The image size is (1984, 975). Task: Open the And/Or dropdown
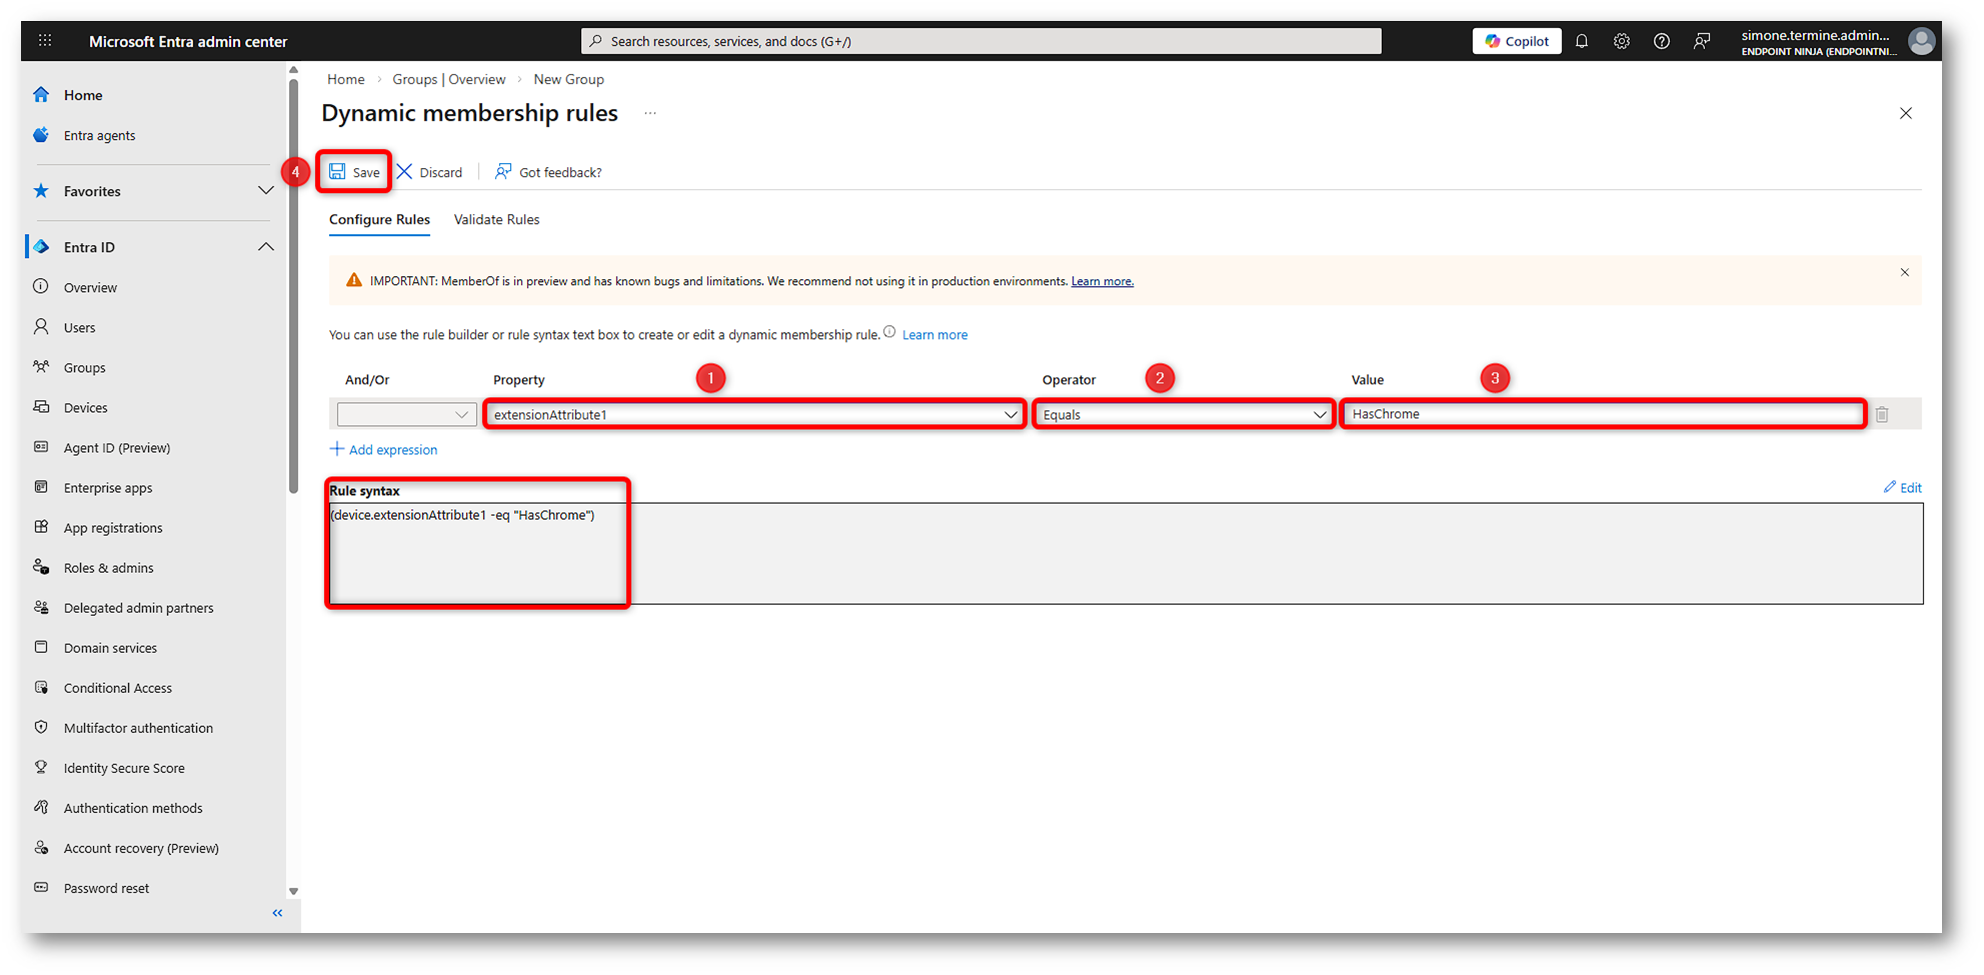click(x=406, y=414)
